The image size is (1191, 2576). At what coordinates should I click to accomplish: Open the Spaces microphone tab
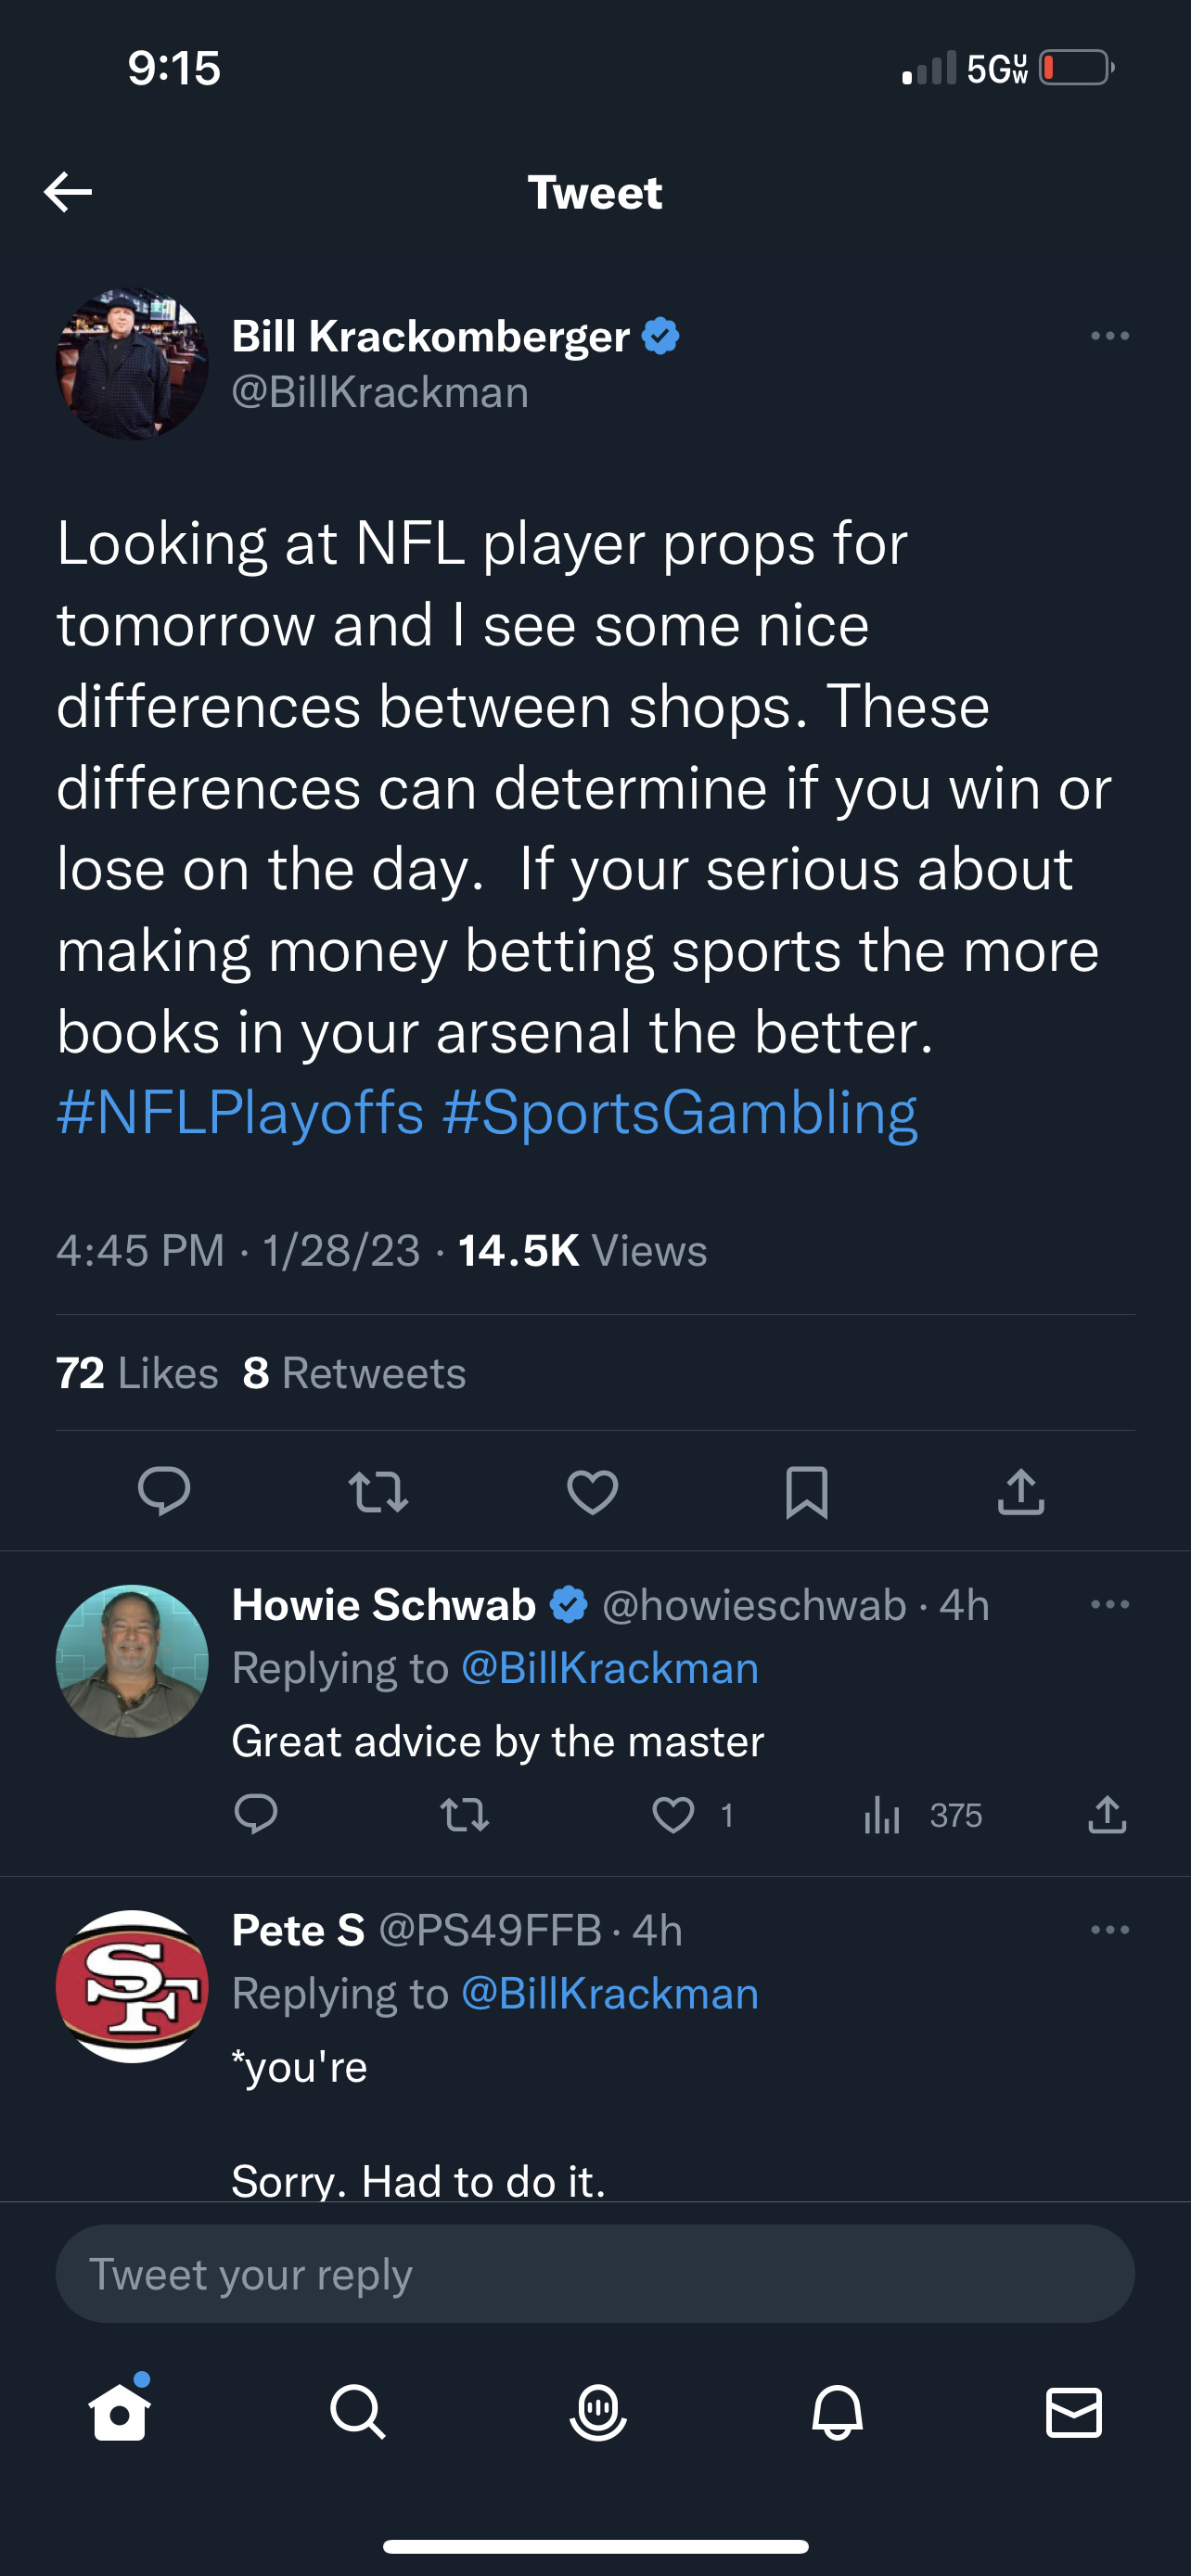(597, 2411)
